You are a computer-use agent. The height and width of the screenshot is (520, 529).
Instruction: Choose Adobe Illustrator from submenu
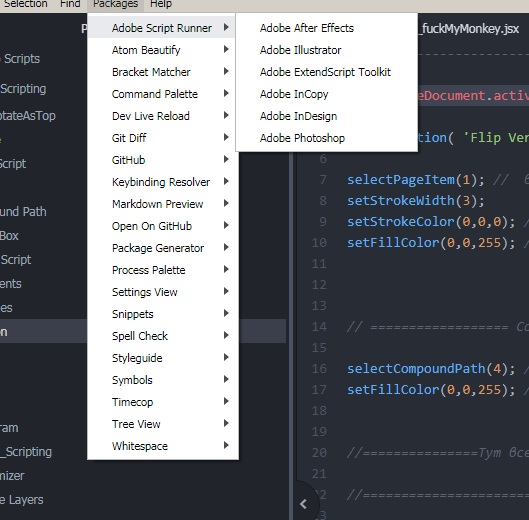pyautogui.click(x=327, y=50)
